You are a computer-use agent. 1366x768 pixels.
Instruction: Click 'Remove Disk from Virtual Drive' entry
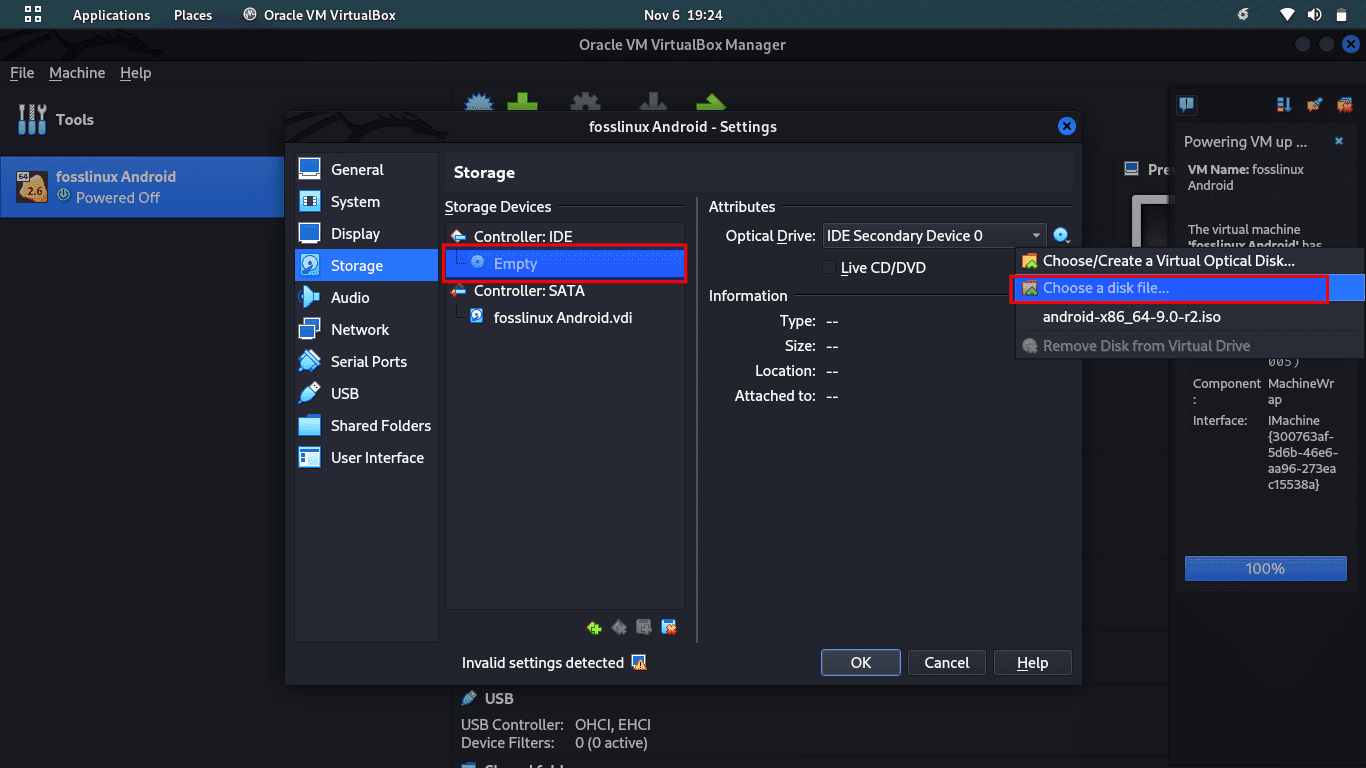[x=1190, y=346]
